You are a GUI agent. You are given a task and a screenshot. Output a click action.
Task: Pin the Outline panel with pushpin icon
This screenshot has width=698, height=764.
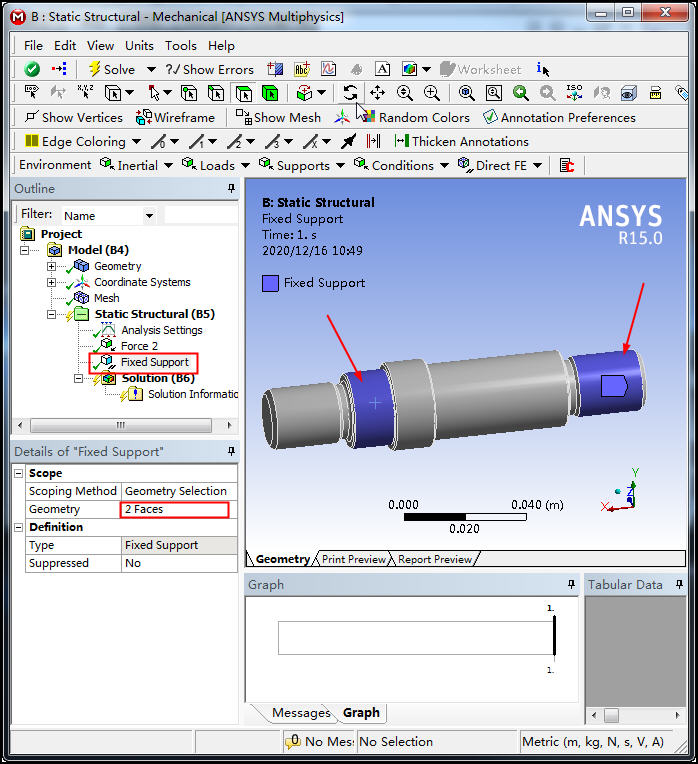pyautogui.click(x=231, y=189)
